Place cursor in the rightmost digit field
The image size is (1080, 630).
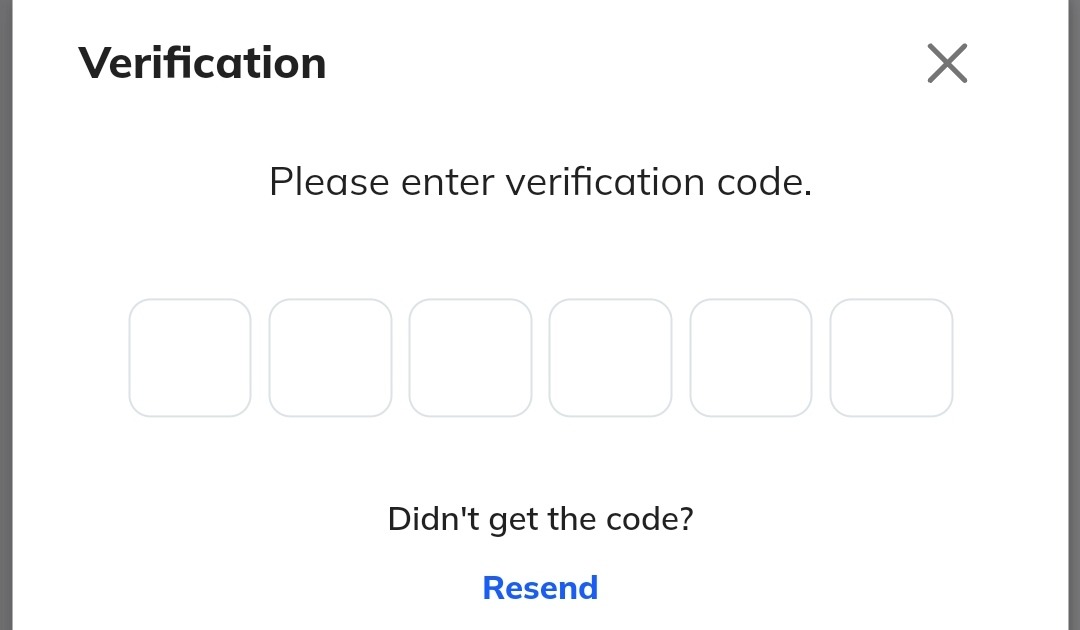pyautogui.click(x=891, y=357)
